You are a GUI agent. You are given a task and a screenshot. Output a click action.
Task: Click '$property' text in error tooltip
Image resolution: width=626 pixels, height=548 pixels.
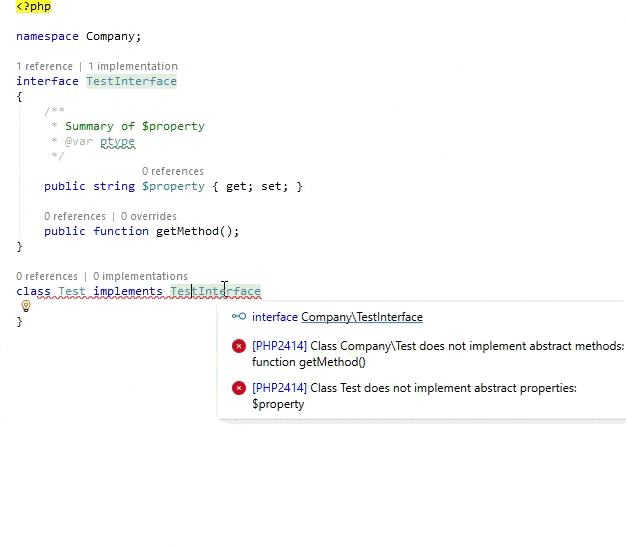pyautogui.click(x=278, y=404)
